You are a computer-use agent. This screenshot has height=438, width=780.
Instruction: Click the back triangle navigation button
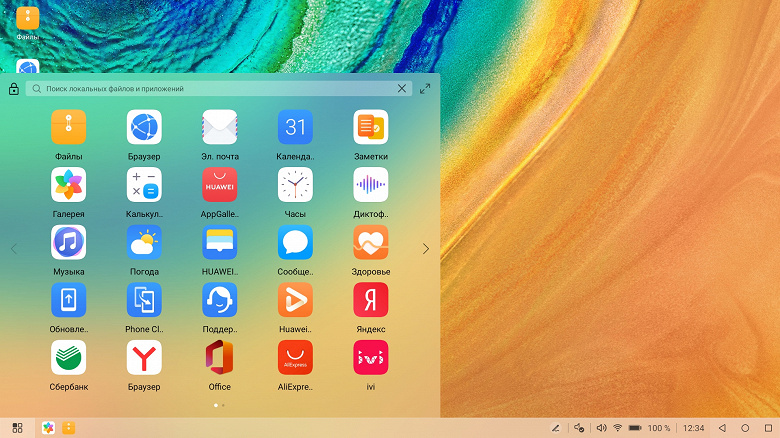click(722, 428)
